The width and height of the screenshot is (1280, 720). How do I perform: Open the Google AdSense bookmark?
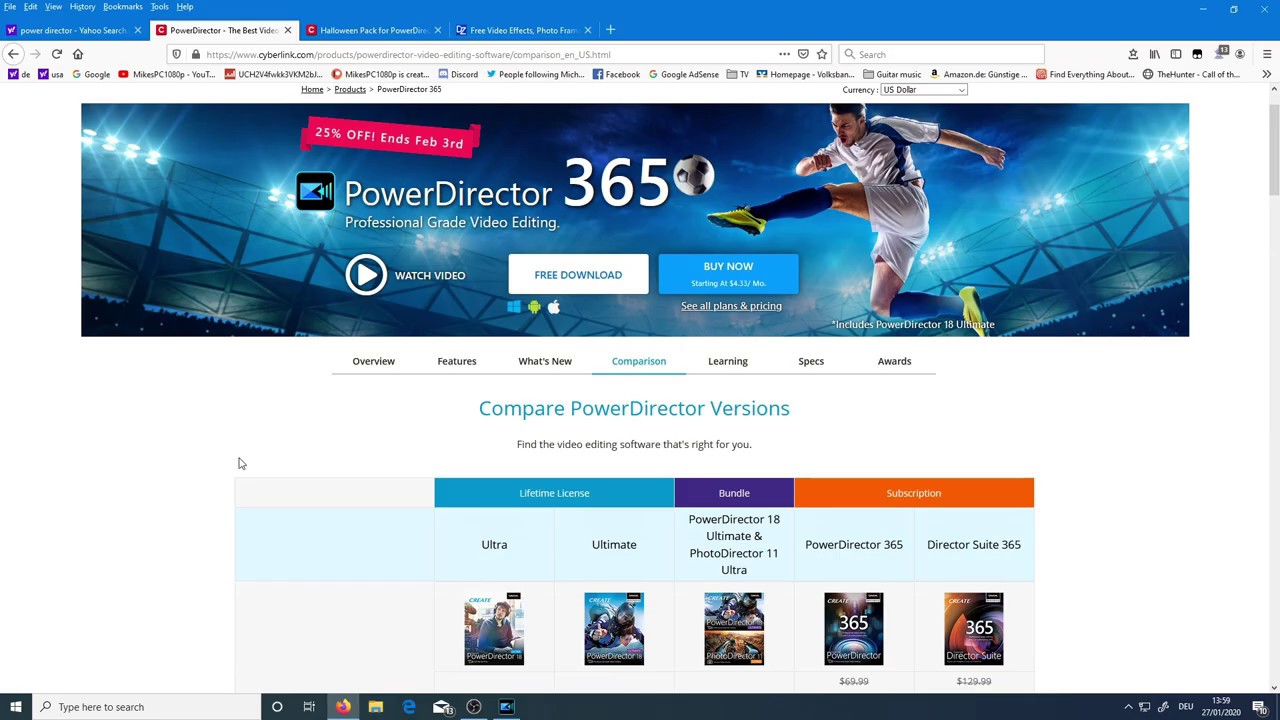[683, 74]
